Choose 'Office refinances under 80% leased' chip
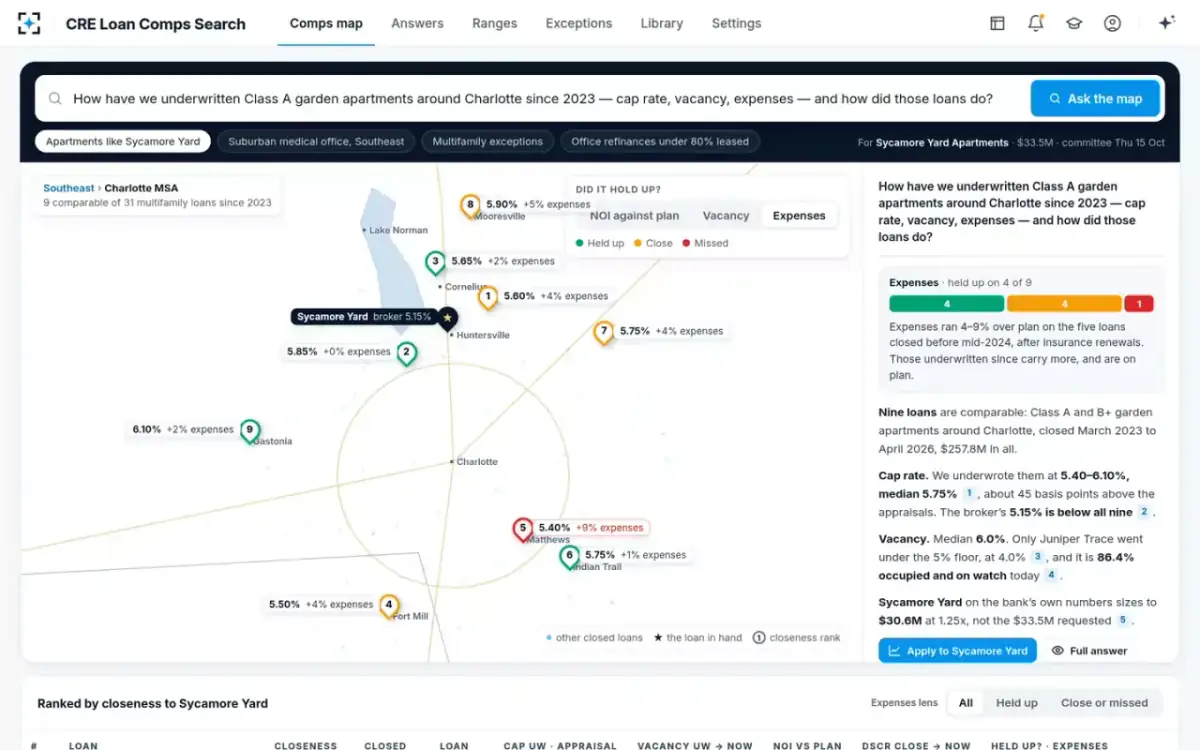The image size is (1200, 750). pyautogui.click(x=660, y=142)
